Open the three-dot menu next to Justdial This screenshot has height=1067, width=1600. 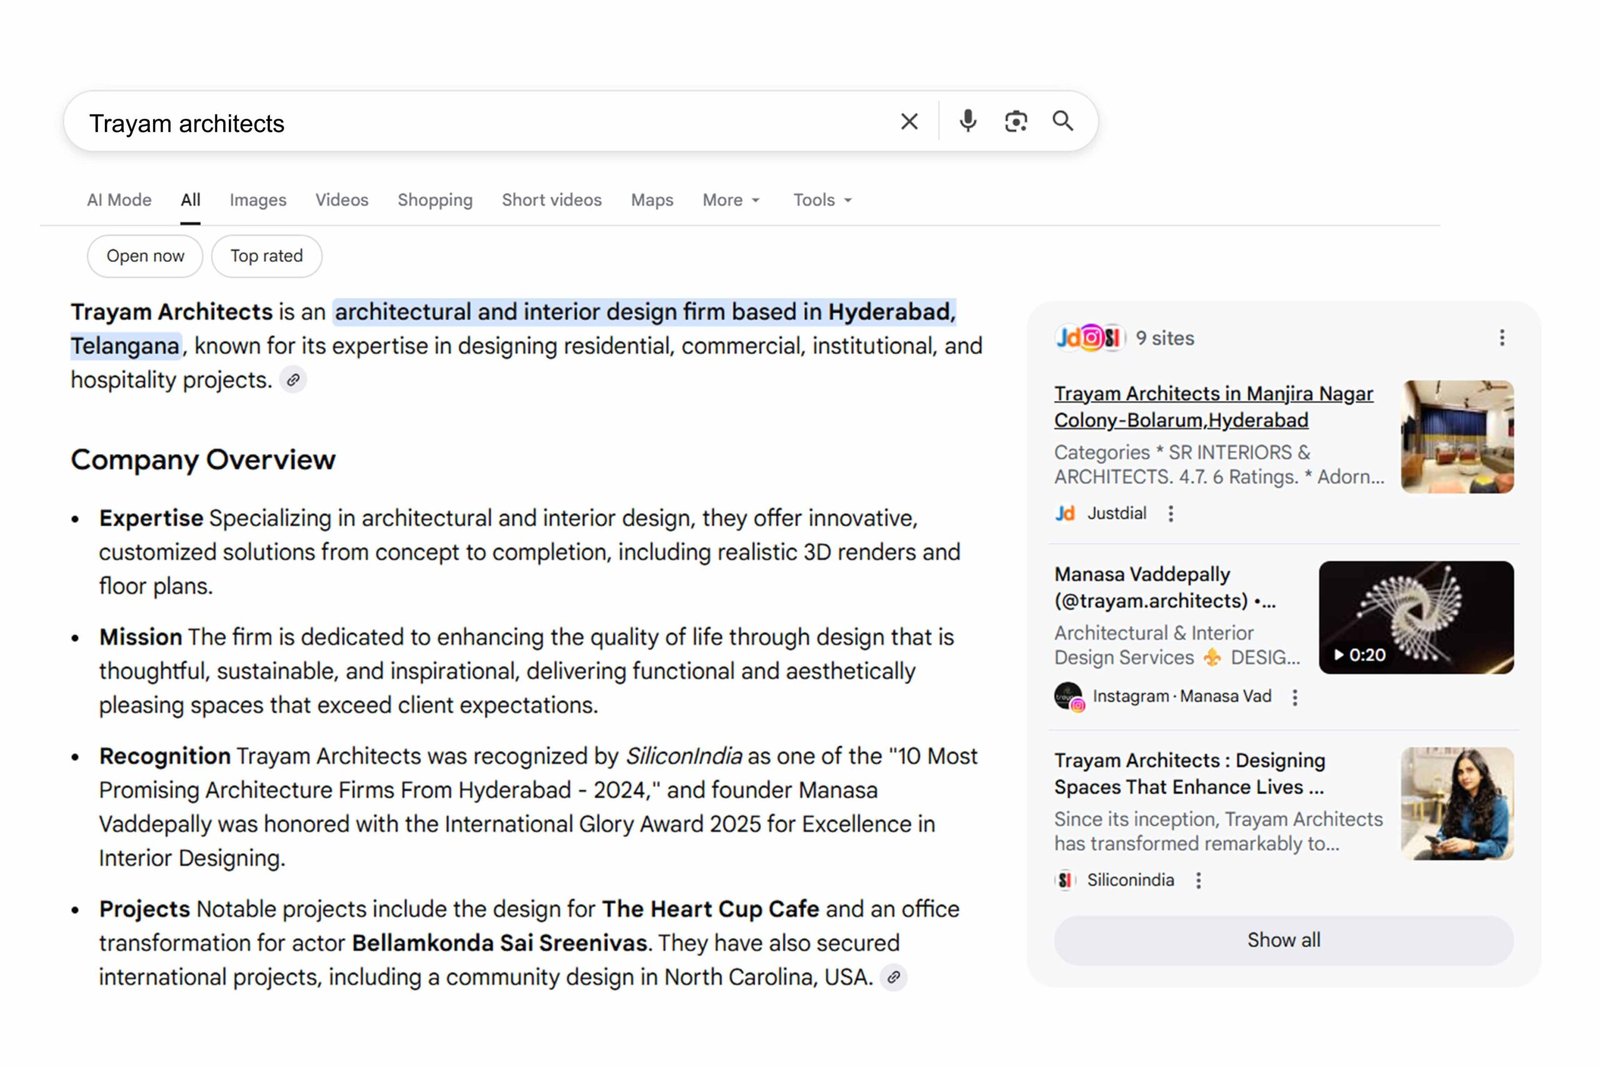pos(1171,514)
